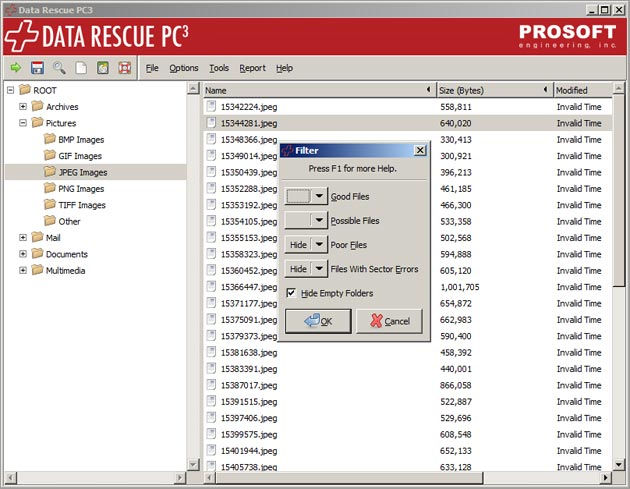630x489 pixels.
Task: Open the Options menu
Action: [184, 68]
